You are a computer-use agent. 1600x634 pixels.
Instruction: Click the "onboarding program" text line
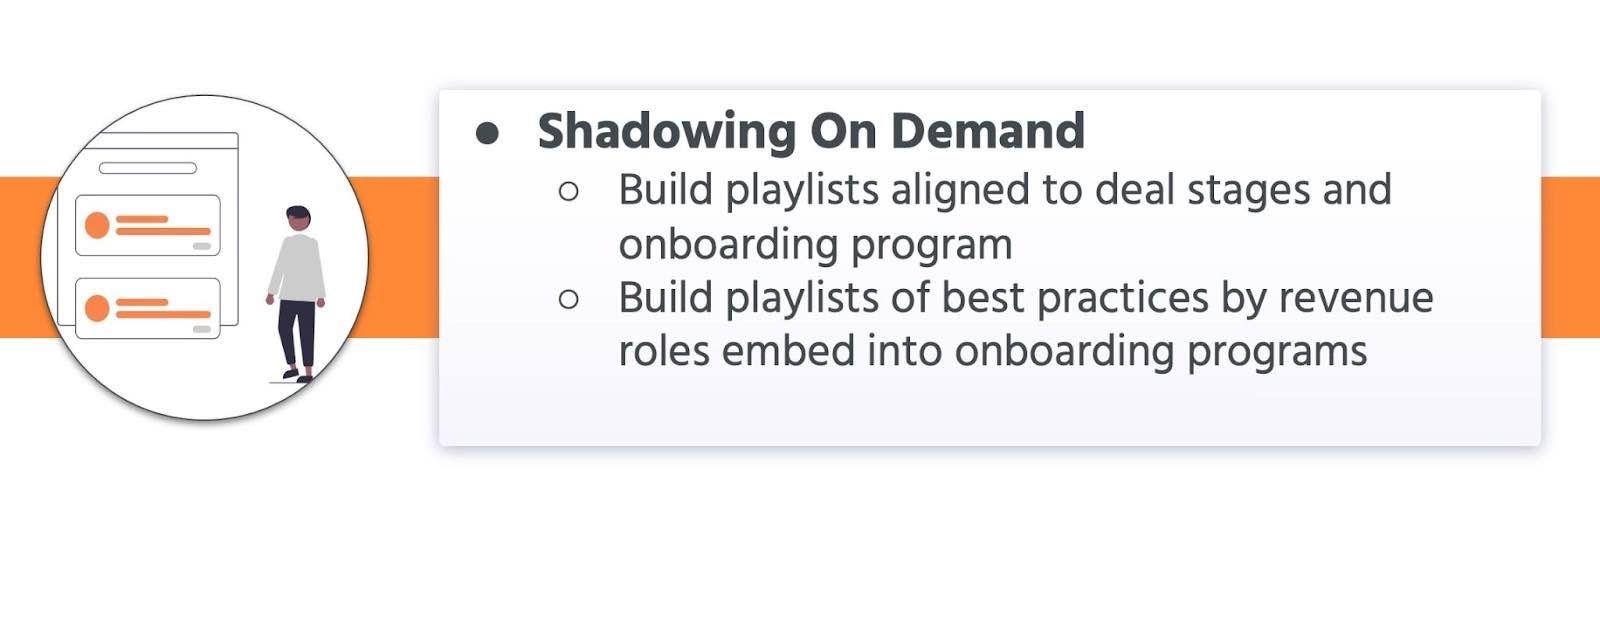[x=815, y=244]
